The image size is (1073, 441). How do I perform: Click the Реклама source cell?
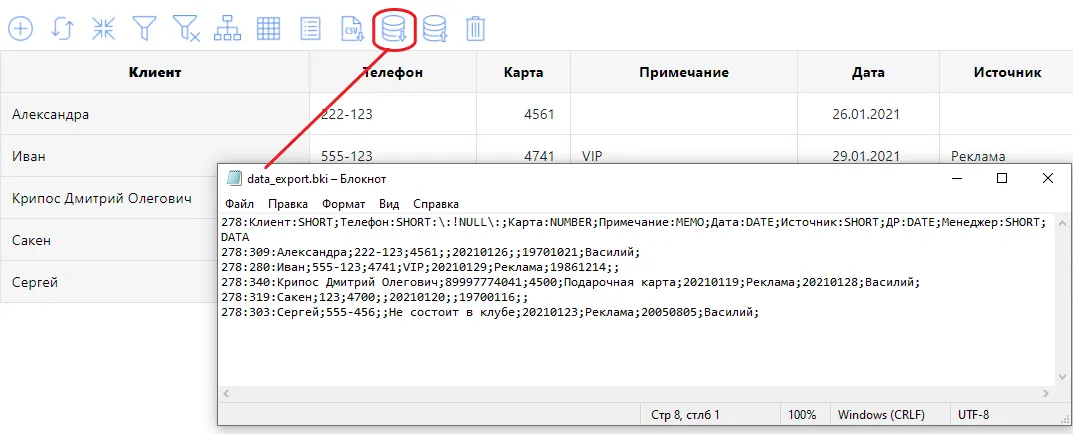coord(1006,151)
